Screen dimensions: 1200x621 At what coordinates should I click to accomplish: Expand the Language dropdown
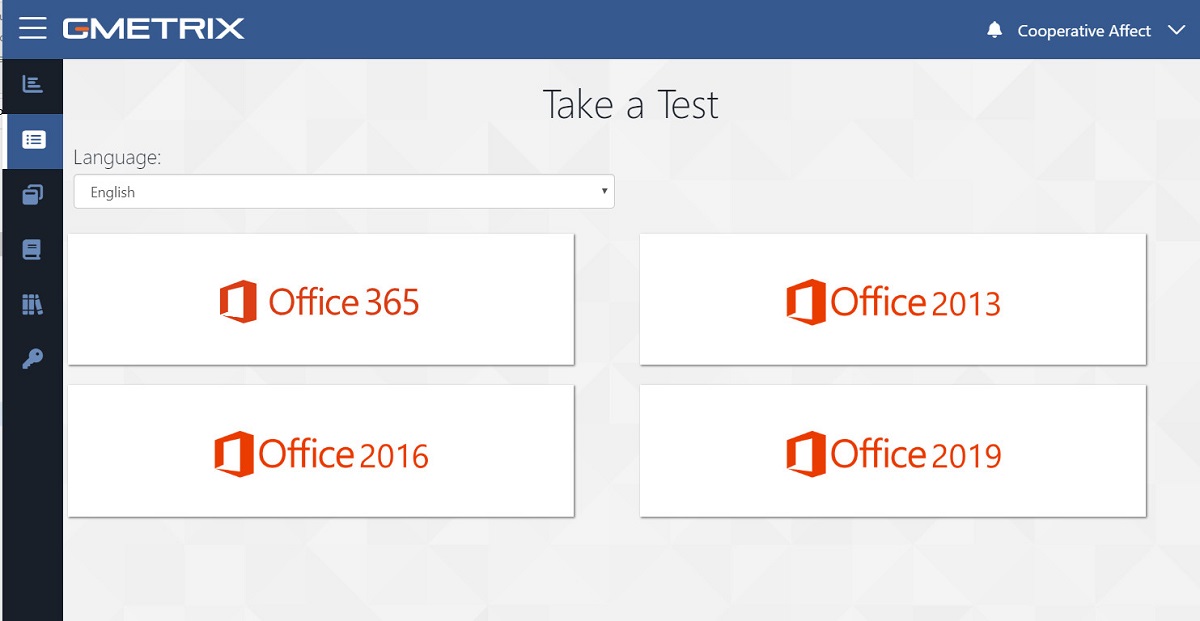344,192
